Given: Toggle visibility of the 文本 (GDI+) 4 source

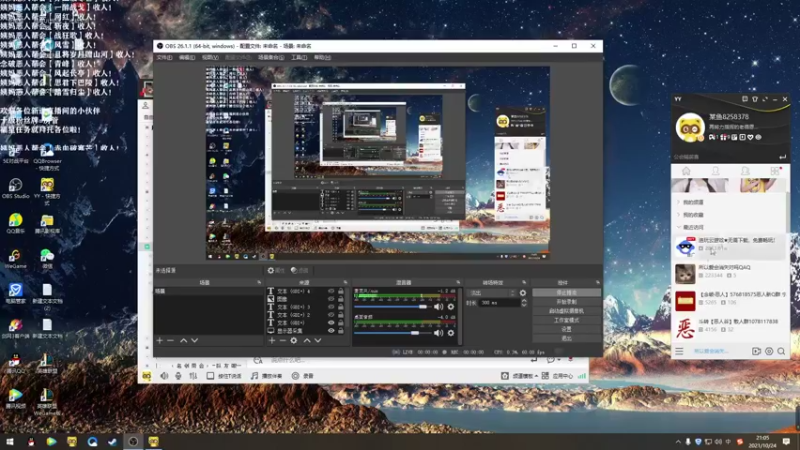Looking at the screenshot, I should [x=331, y=291].
